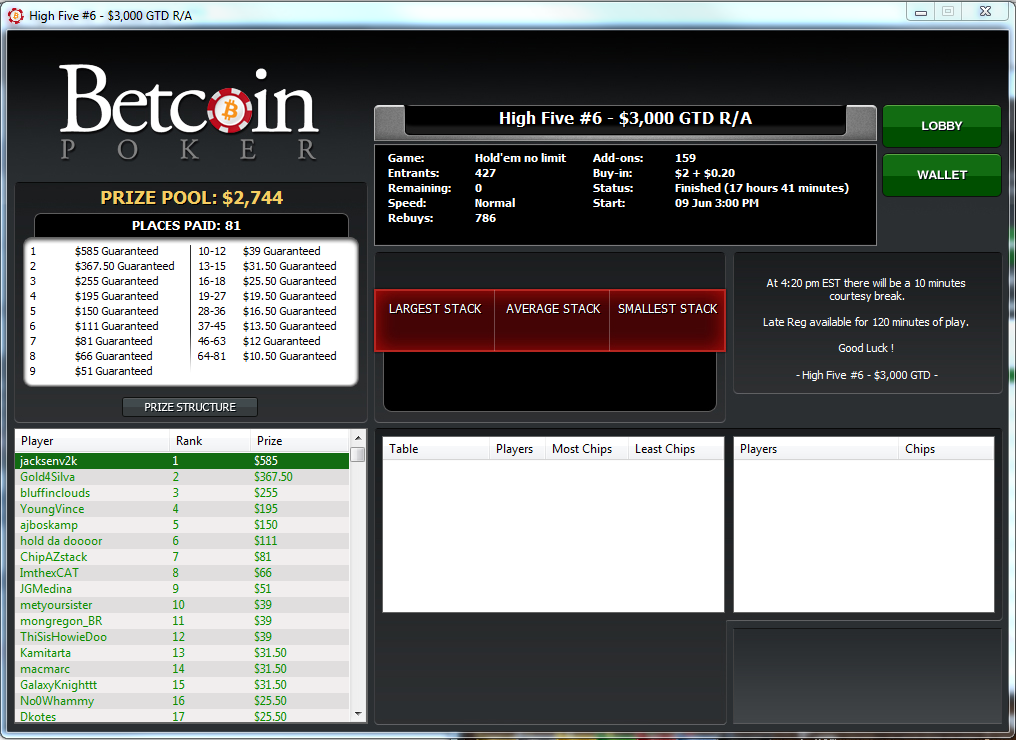
Task: Click the PLACES PAID: 81 label
Action: (186, 225)
